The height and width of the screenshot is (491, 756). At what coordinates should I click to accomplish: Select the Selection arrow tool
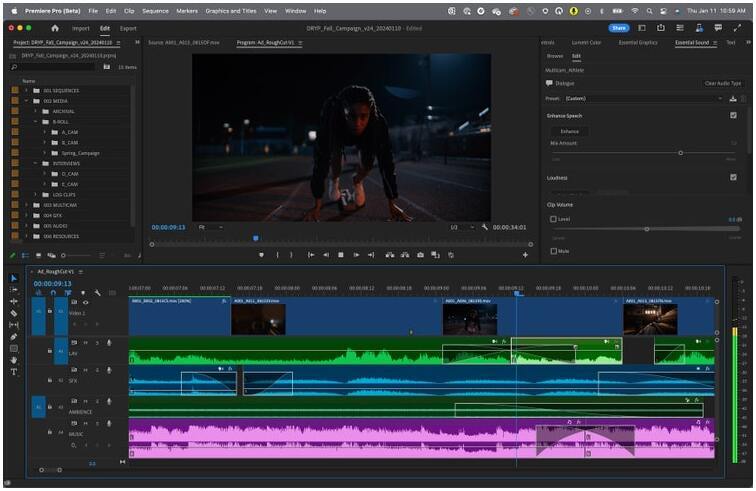[14, 278]
